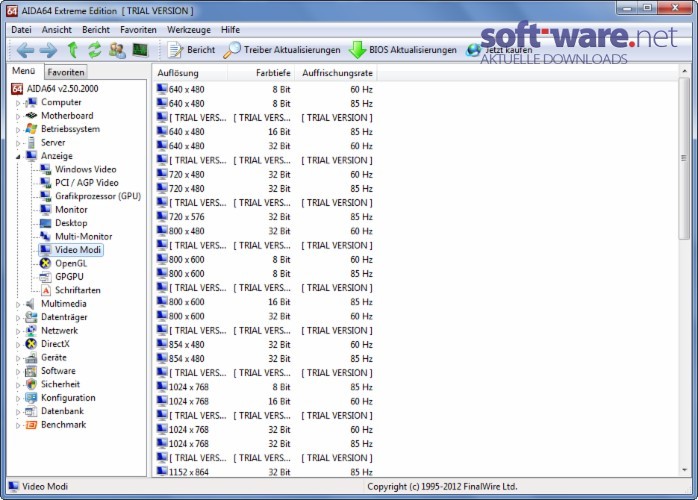
Task: Click the Benchmark category icon
Action: [31, 425]
